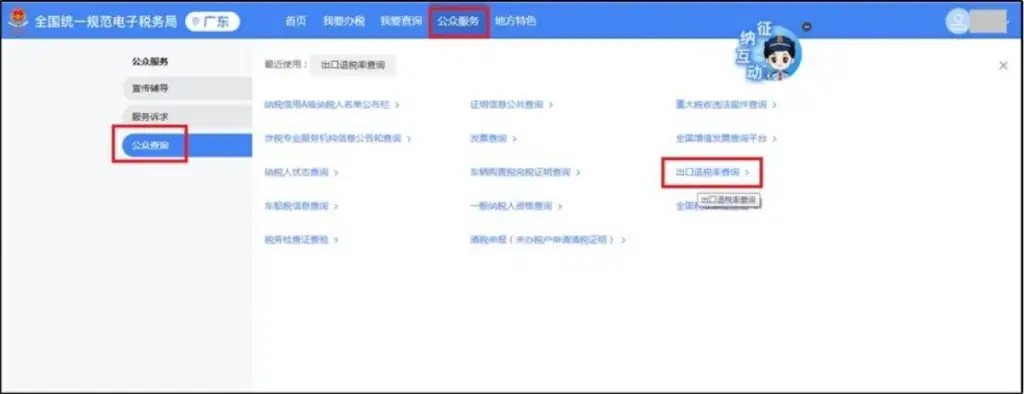
Task: Open the 车船税信息查询 link
Action: point(300,206)
